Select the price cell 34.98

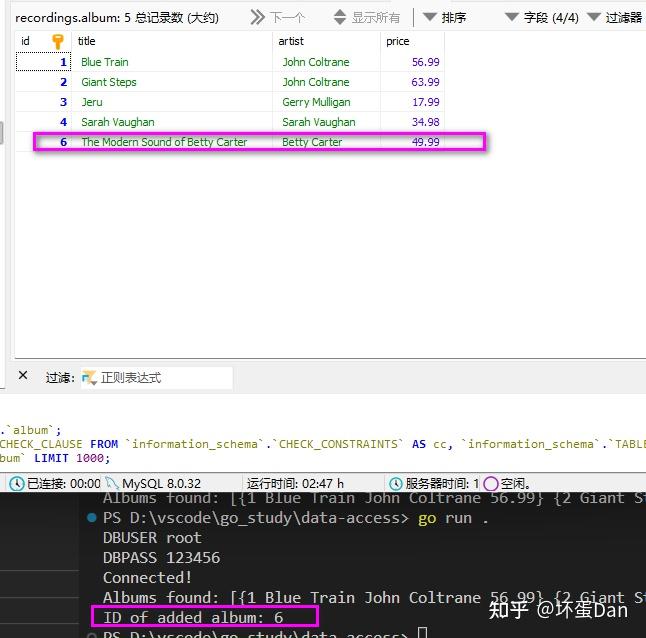[412, 122]
